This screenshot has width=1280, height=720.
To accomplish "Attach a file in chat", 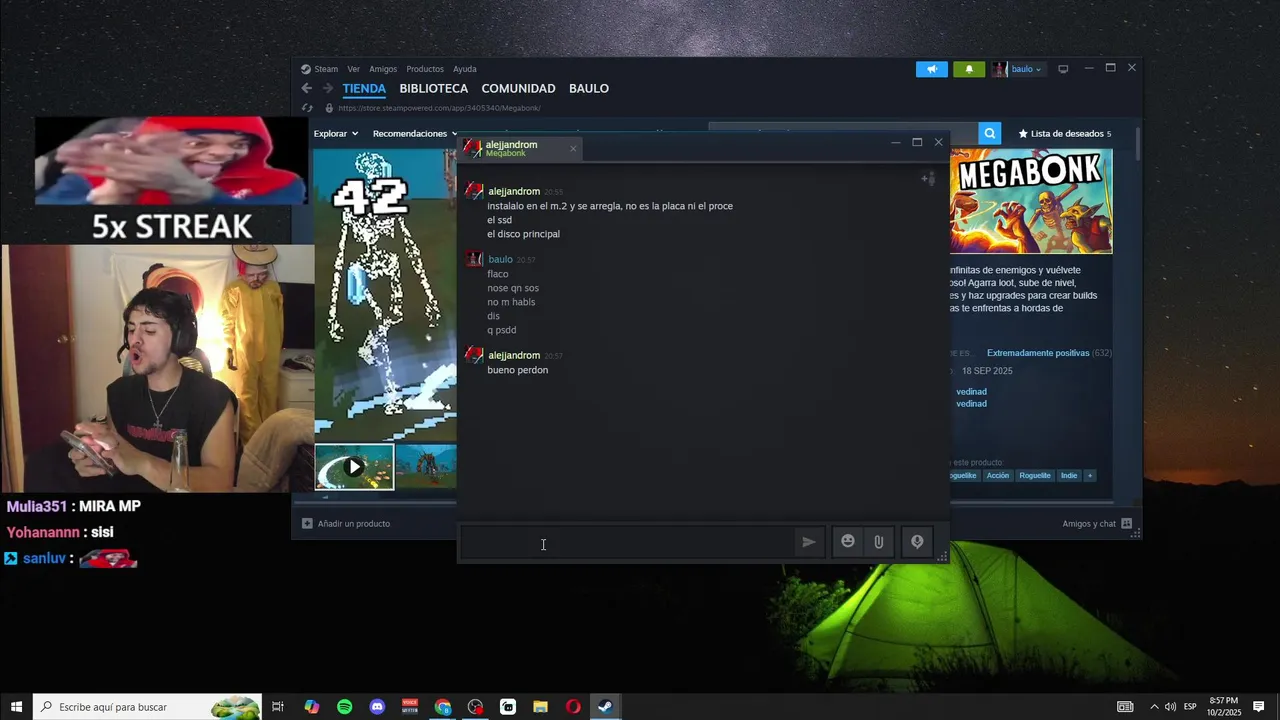I will tap(878, 542).
